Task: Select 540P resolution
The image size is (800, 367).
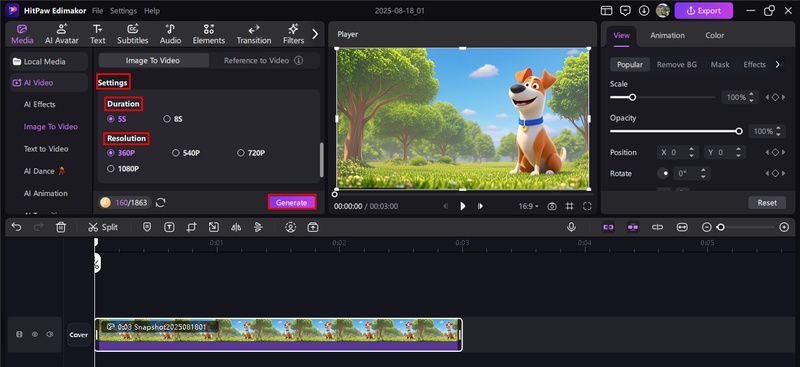Action: click(186, 153)
